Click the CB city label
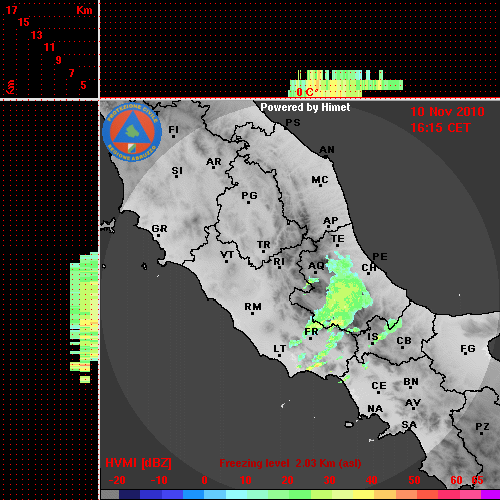 pos(404,341)
